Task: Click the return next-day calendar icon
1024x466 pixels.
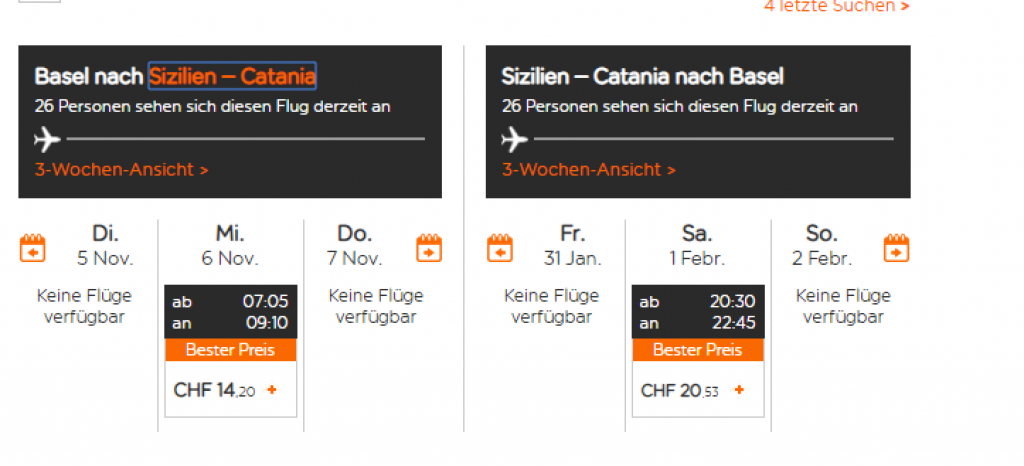Action: (x=896, y=247)
